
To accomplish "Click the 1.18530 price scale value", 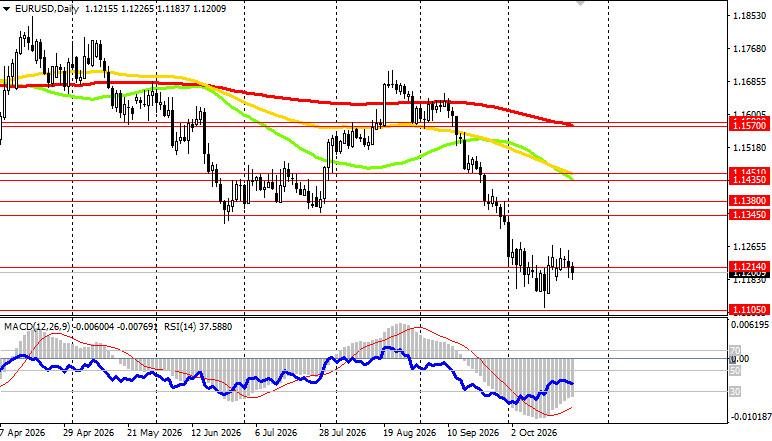I will (749, 16).
